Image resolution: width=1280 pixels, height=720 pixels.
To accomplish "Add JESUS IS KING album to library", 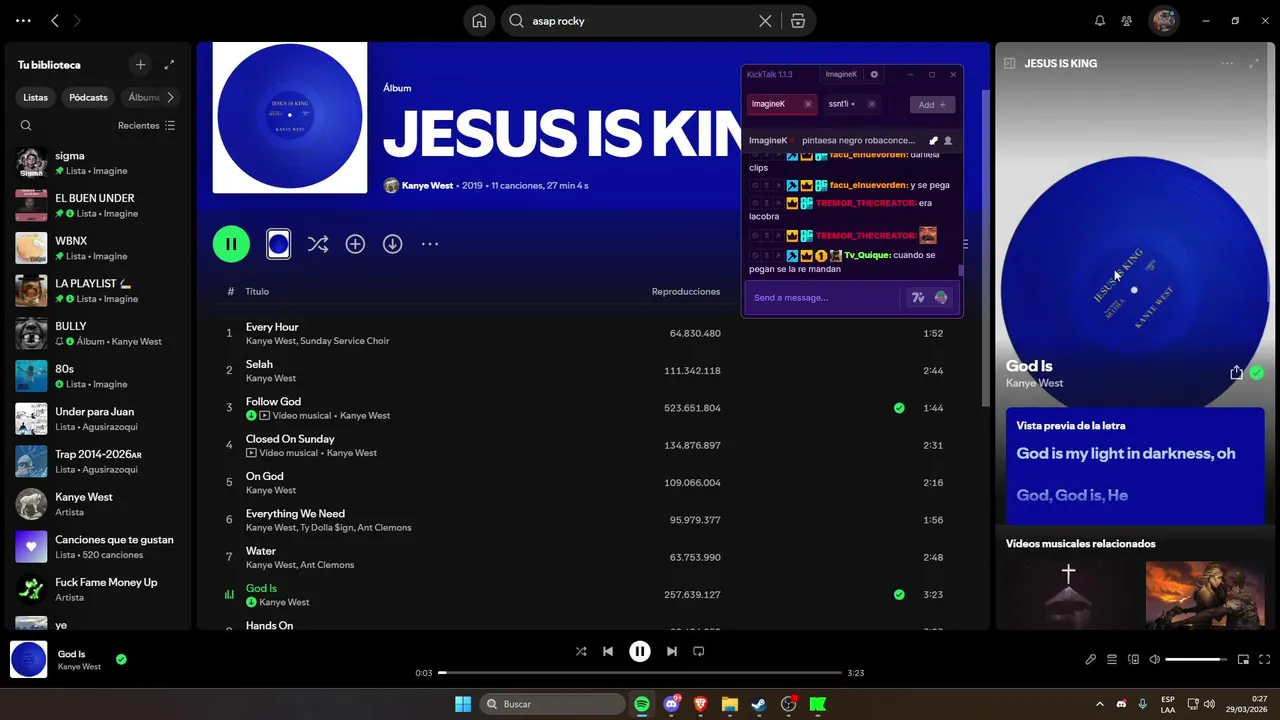I will [x=355, y=244].
